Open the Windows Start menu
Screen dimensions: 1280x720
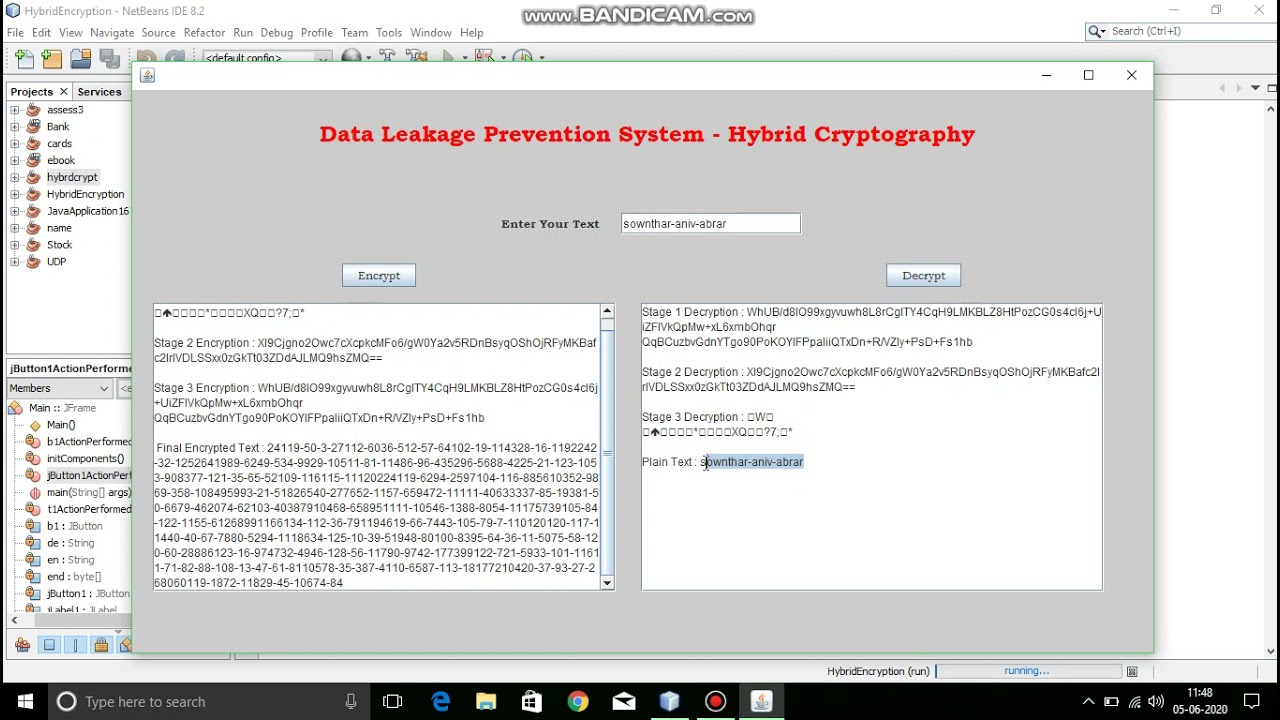coord(24,702)
